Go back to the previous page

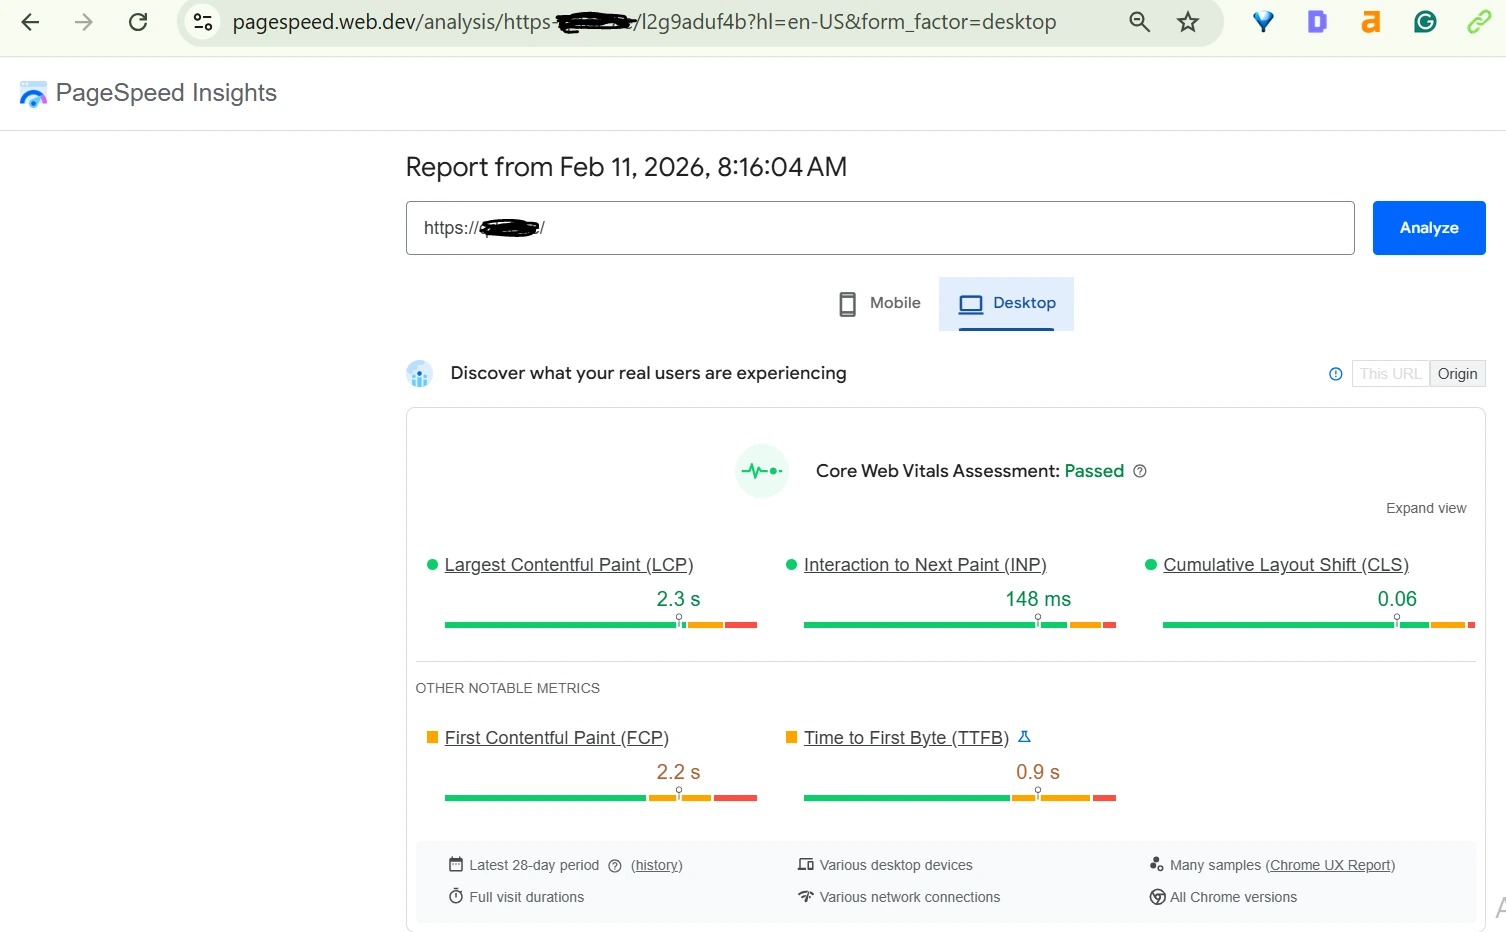coord(30,22)
